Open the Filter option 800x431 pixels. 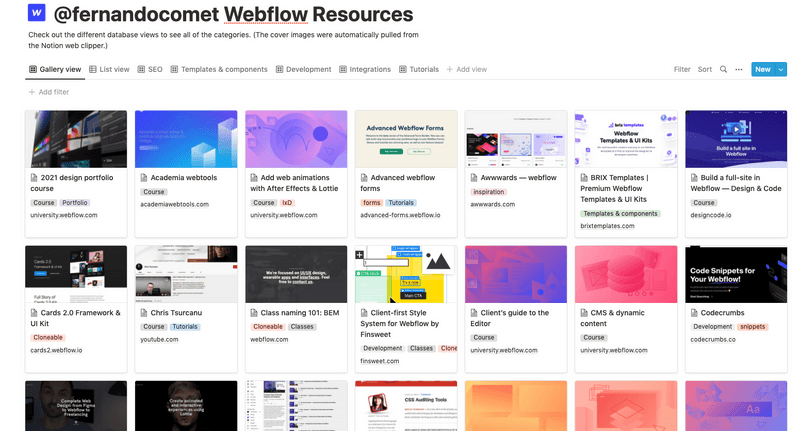(682, 69)
